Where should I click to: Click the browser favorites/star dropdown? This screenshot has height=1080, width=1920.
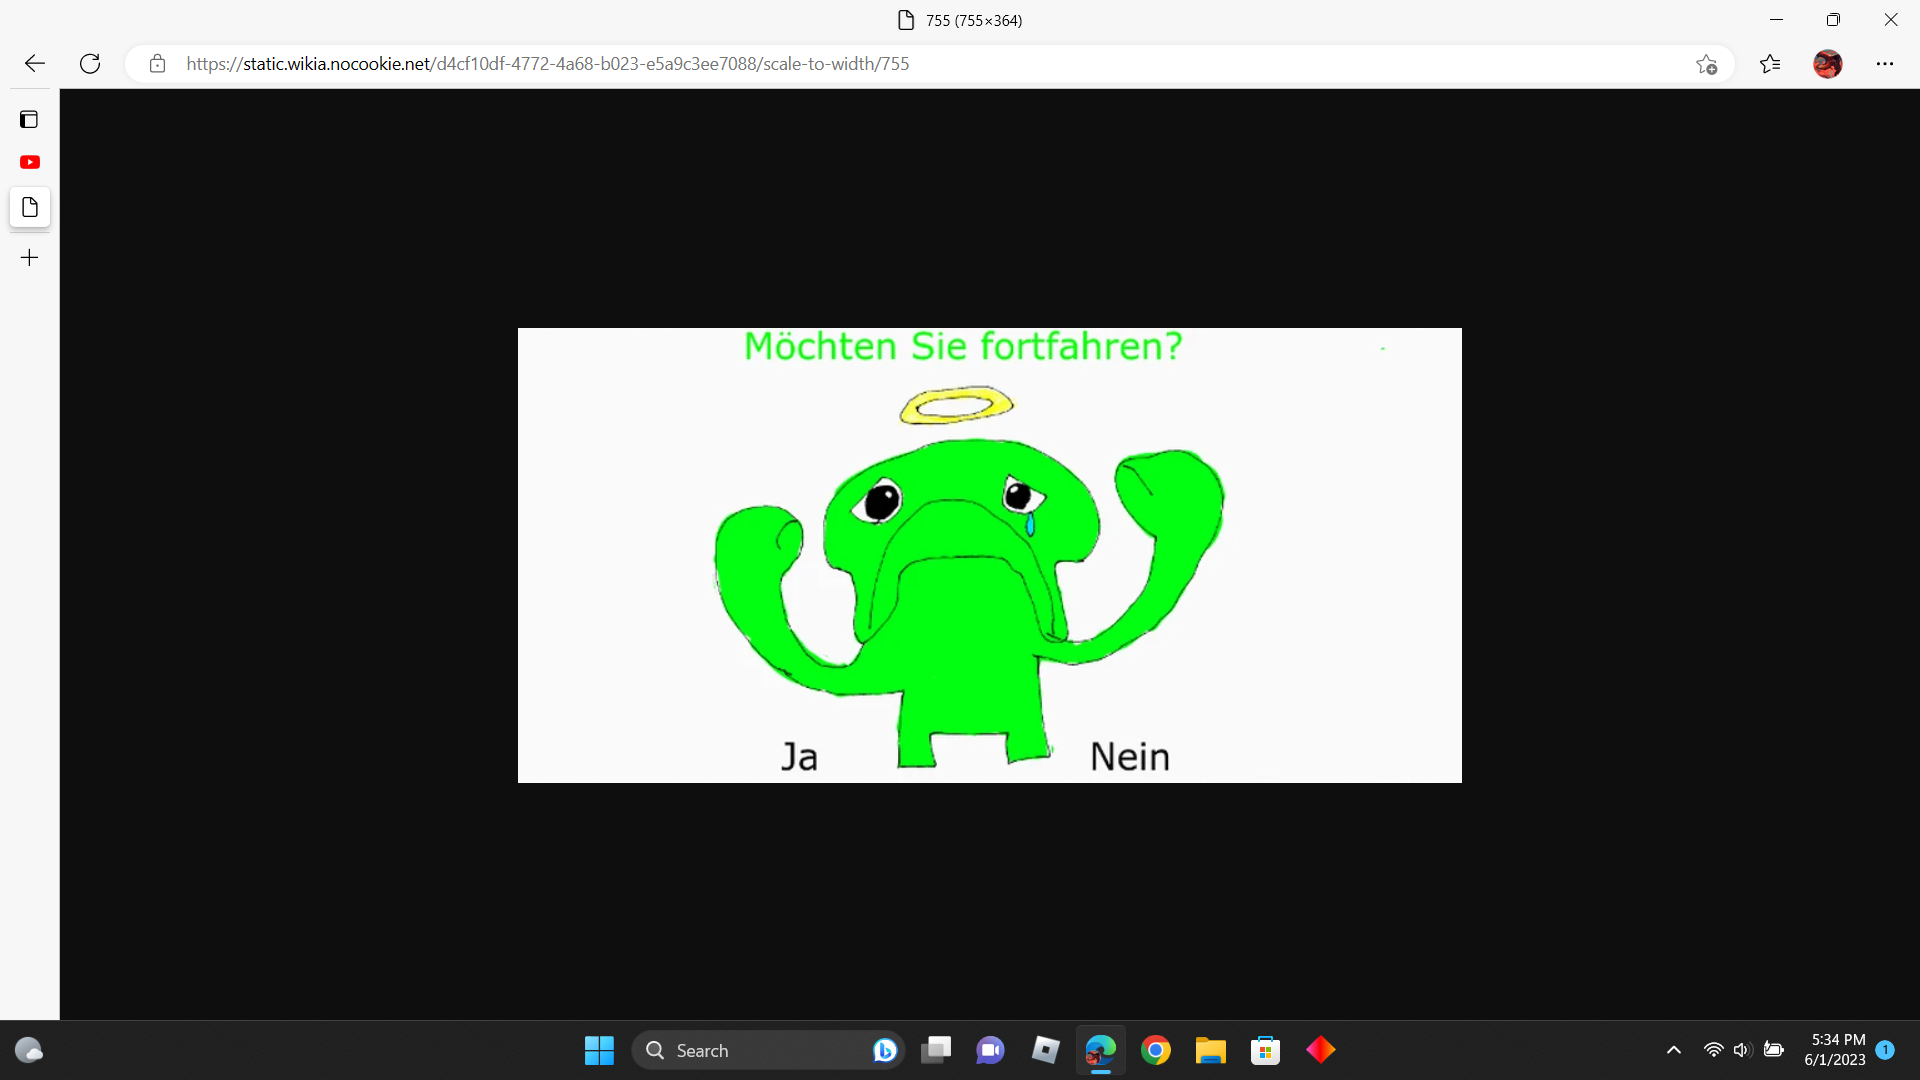[1771, 63]
